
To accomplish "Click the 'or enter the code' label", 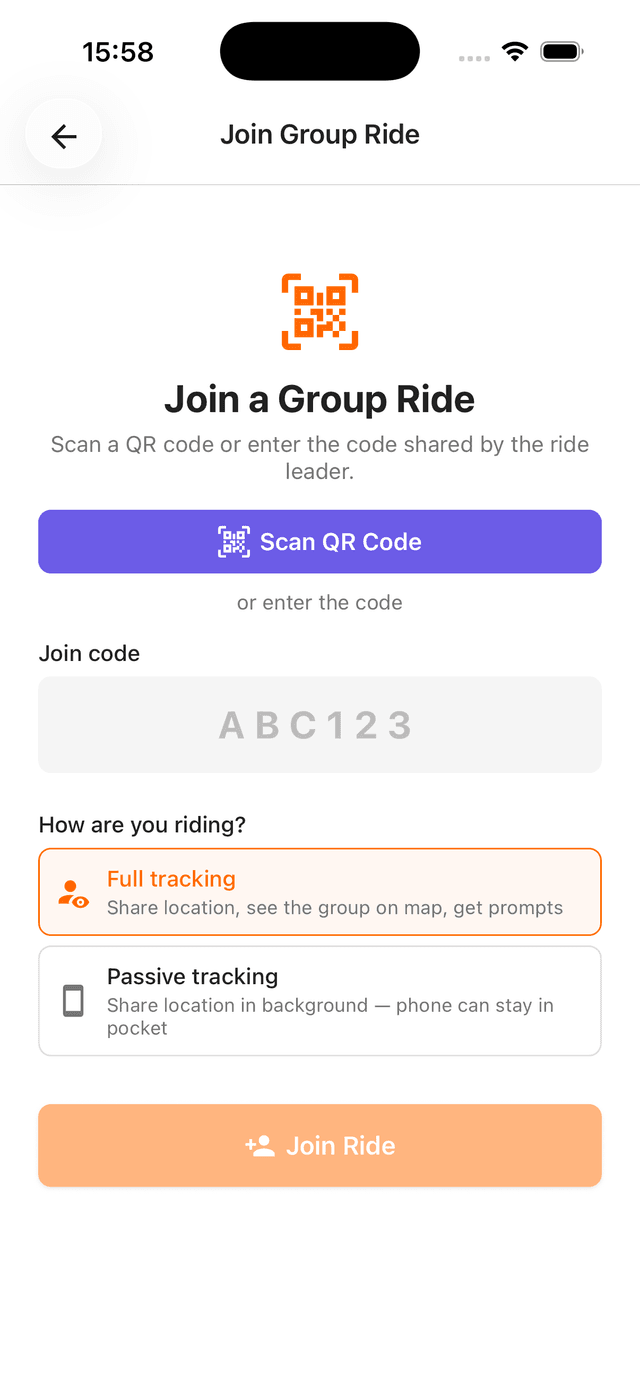I will coord(320,602).
